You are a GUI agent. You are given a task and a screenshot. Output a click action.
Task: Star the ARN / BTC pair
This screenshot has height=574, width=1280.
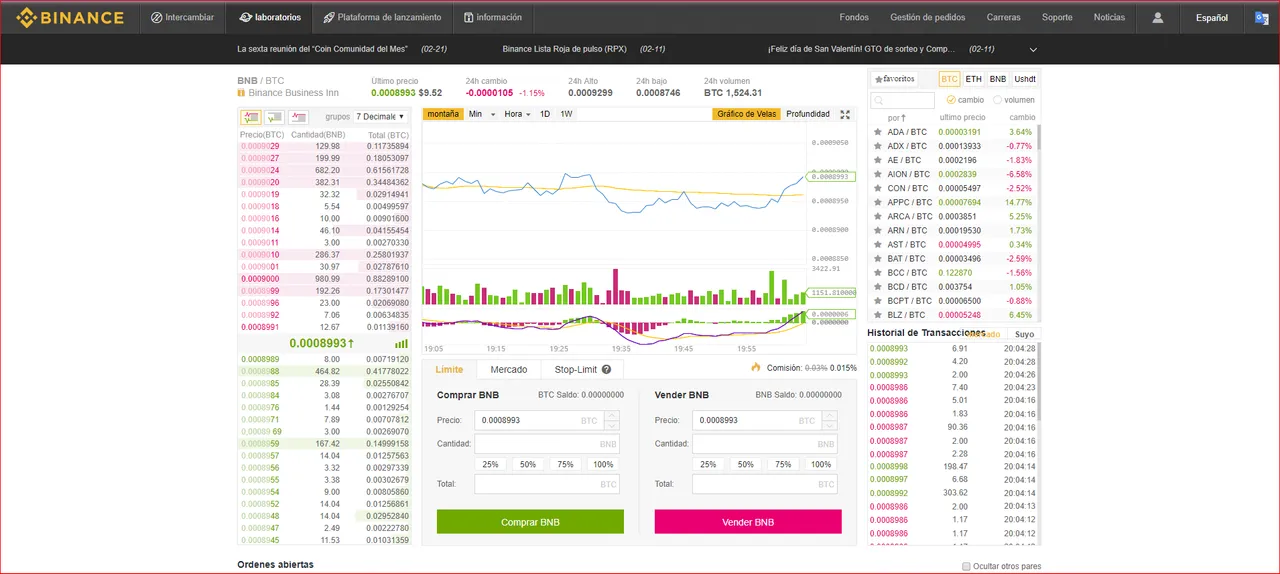click(x=878, y=230)
